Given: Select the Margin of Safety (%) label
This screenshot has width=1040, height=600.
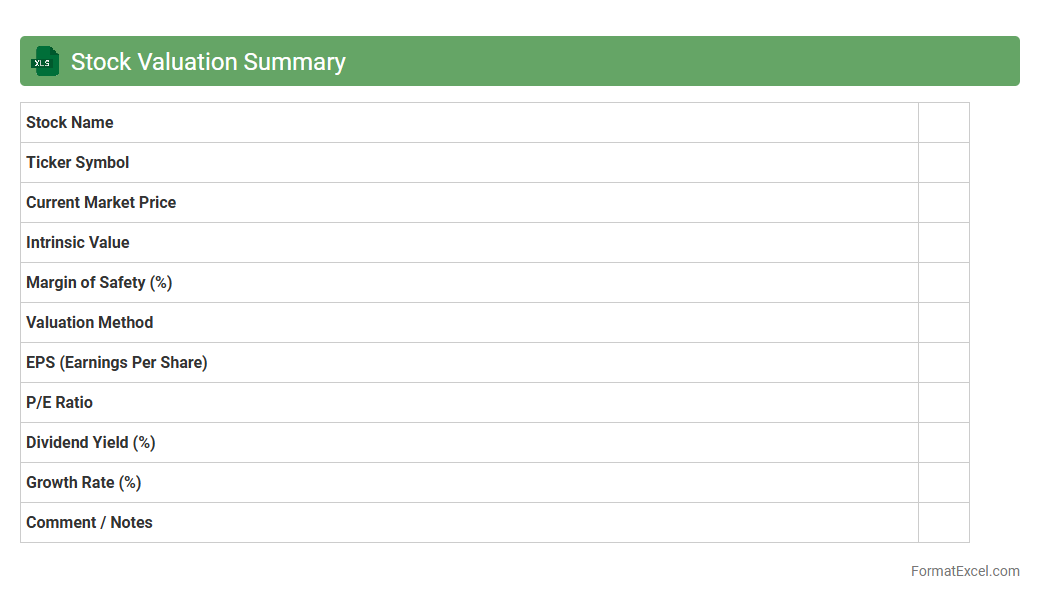Looking at the screenshot, I should click(99, 282).
